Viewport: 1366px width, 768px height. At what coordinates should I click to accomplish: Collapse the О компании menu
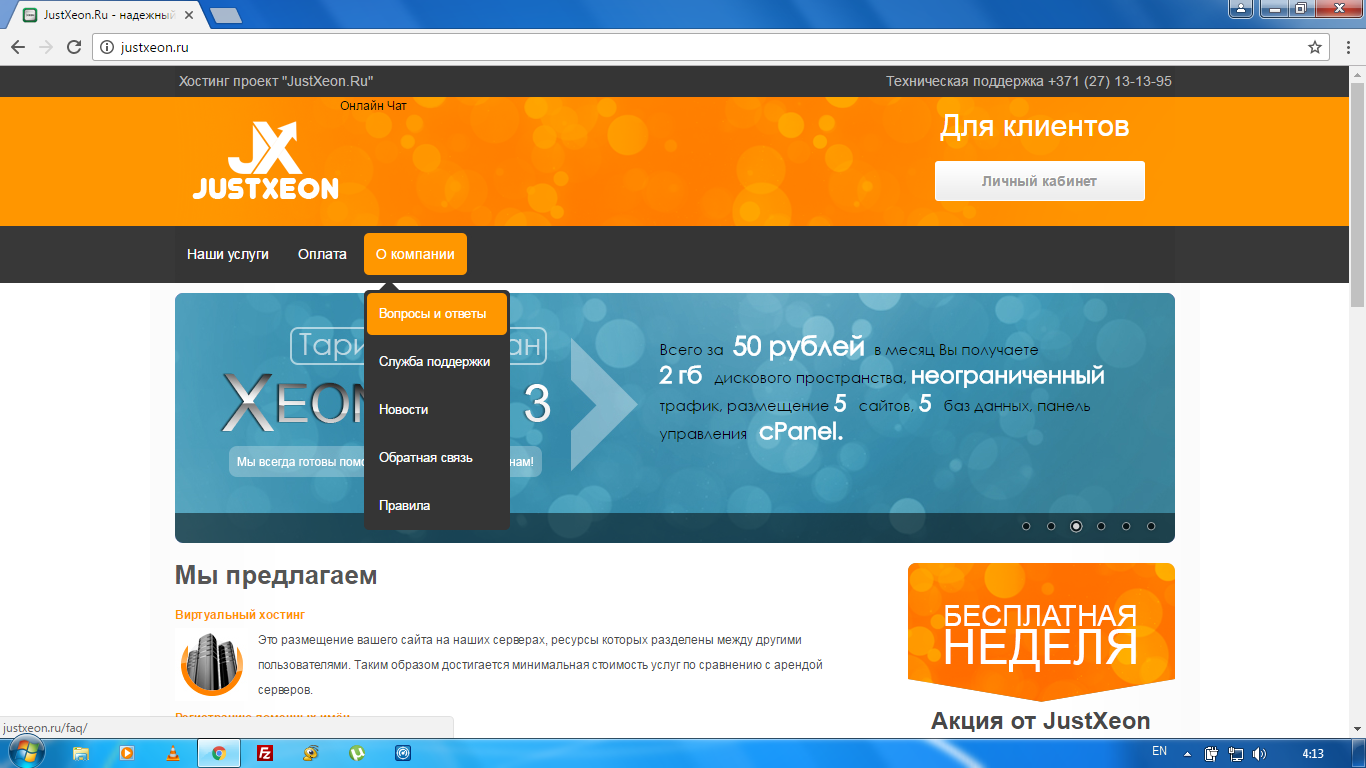coord(415,254)
